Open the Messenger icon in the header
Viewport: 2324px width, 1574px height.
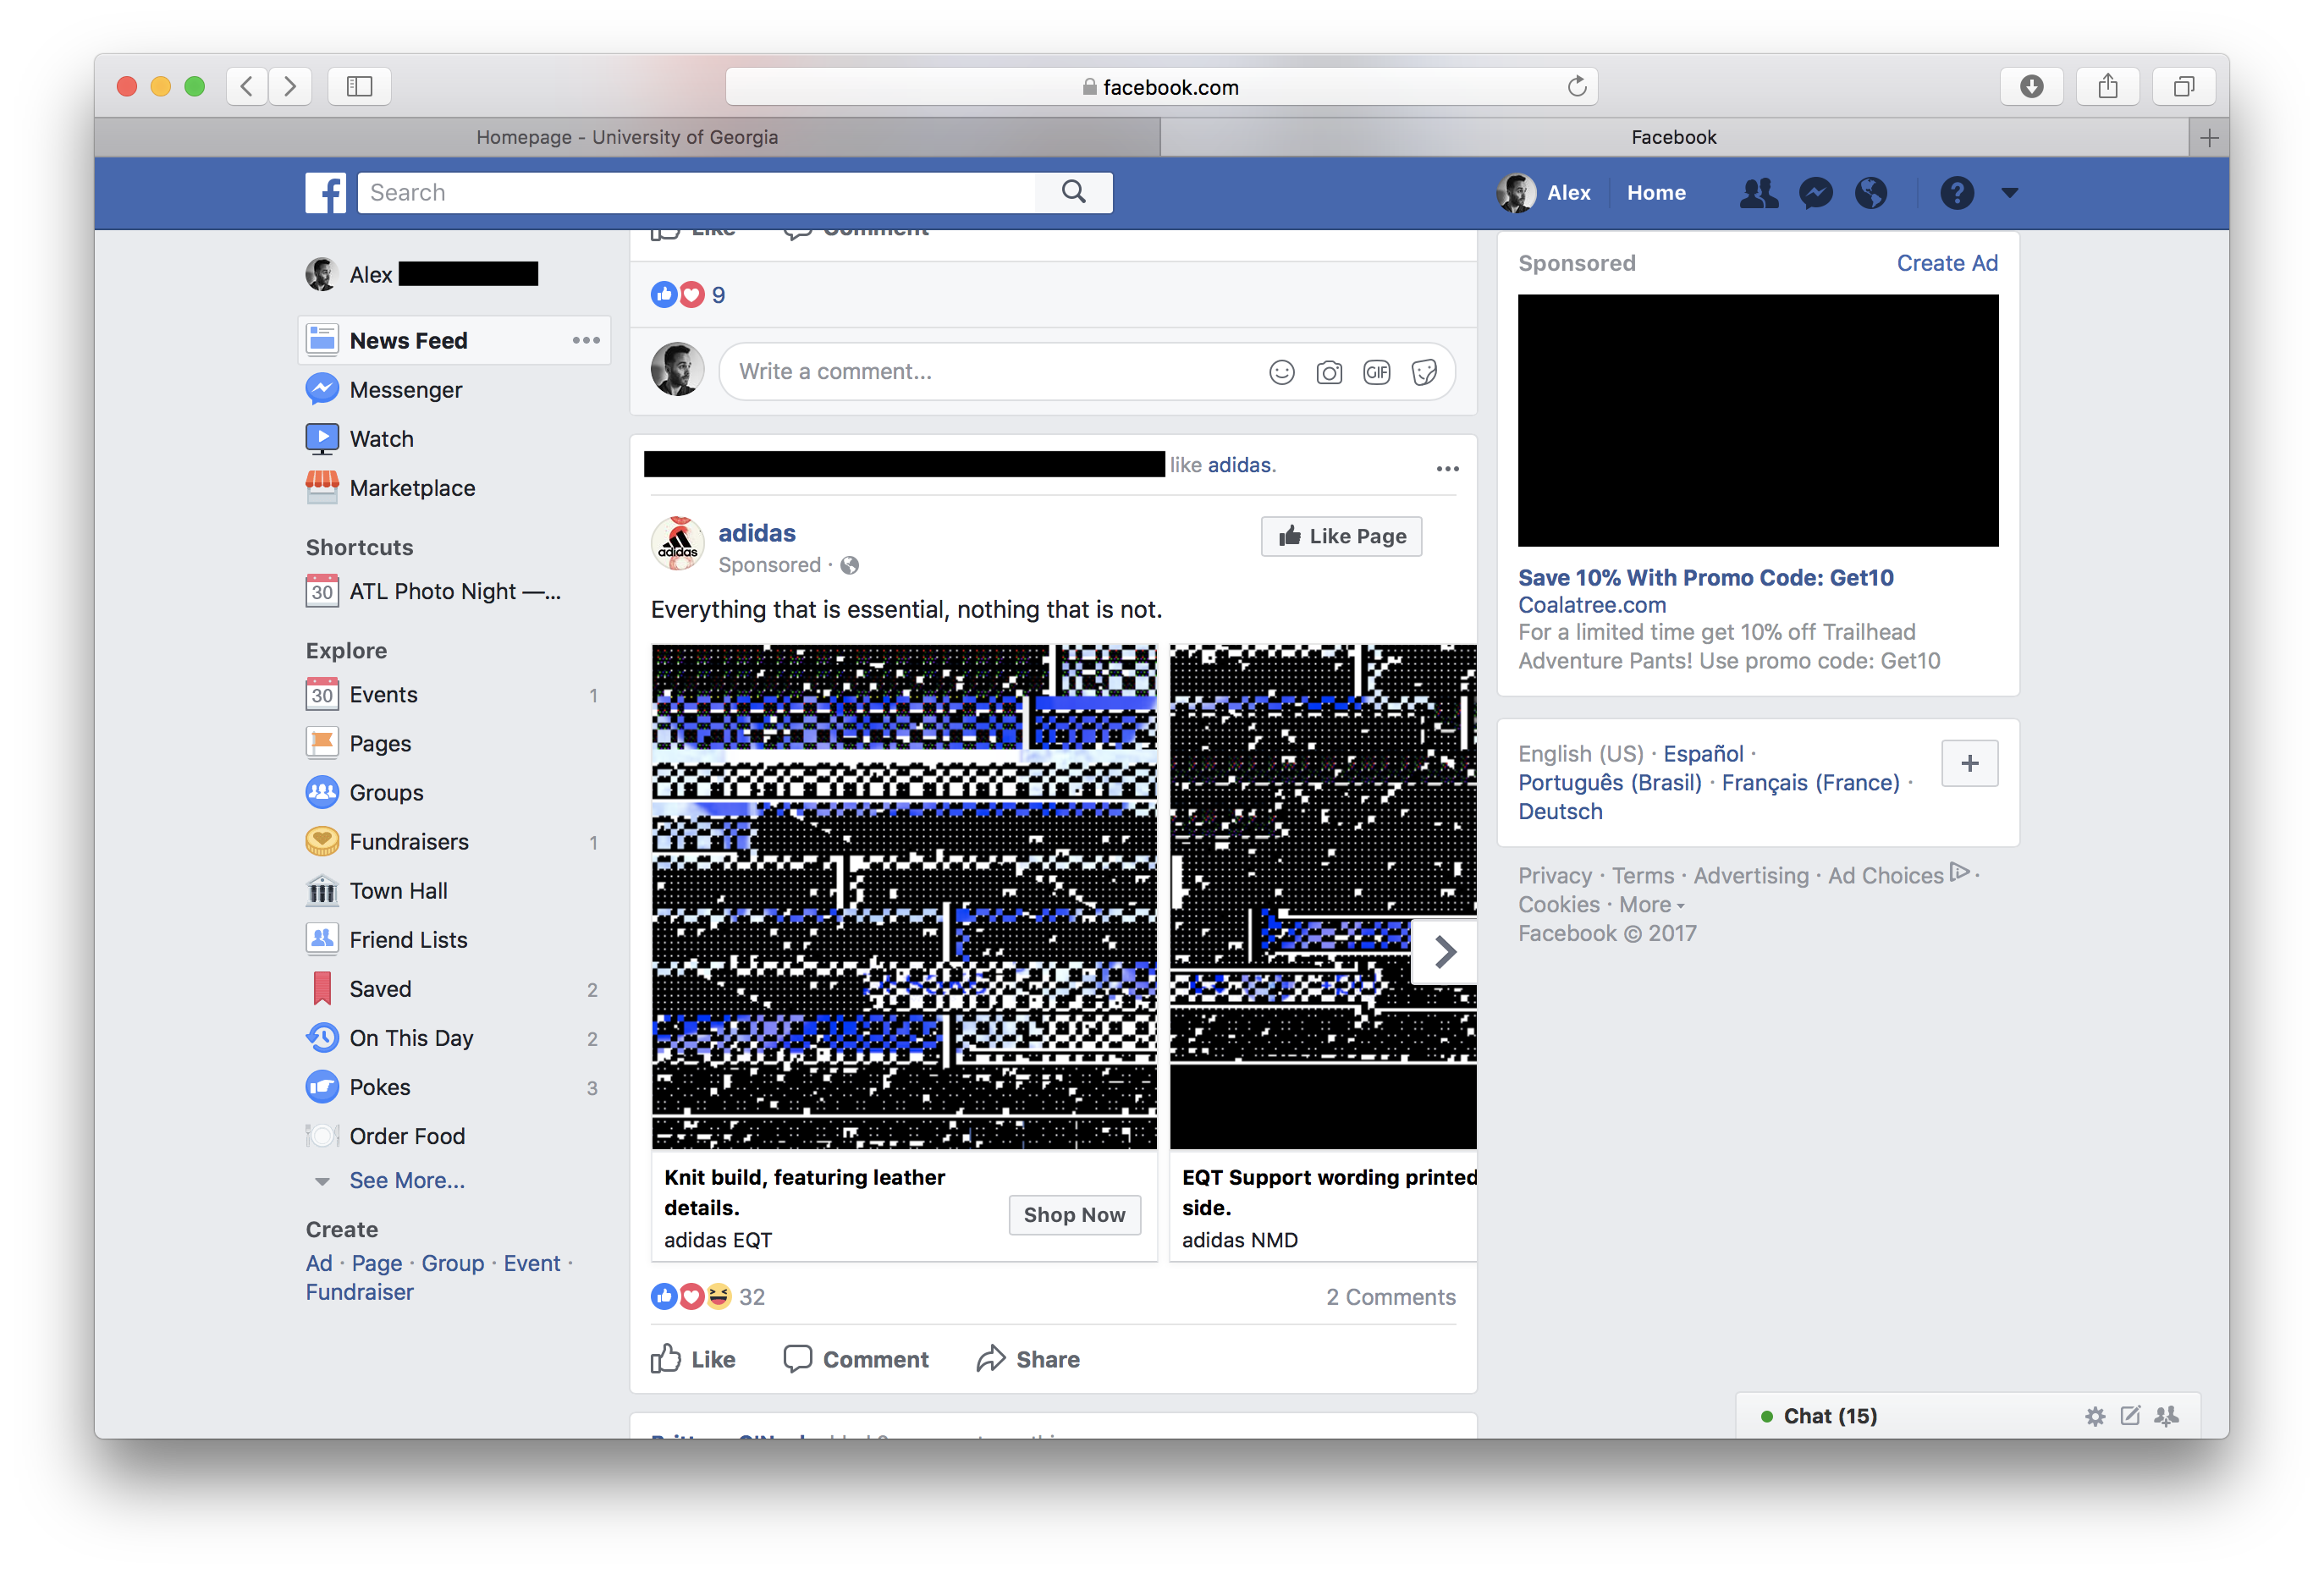(x=1815, y=192)
